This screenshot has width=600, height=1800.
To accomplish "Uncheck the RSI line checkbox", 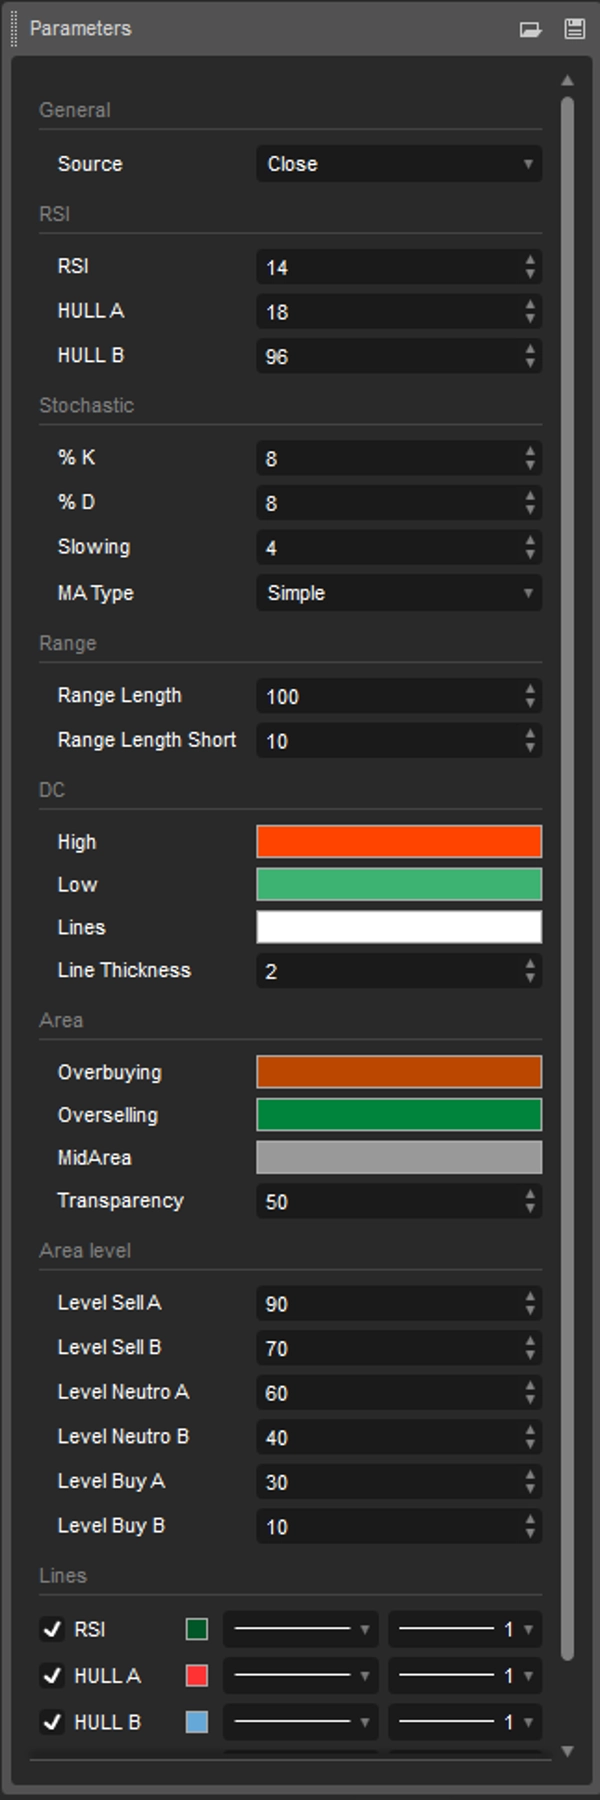I will click(52, 1629).
